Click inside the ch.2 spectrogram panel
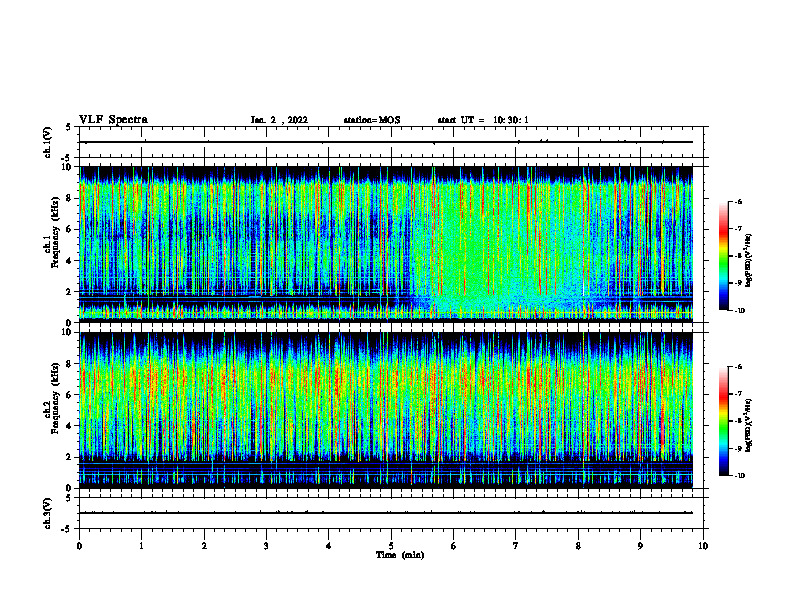 pos(386,410)
